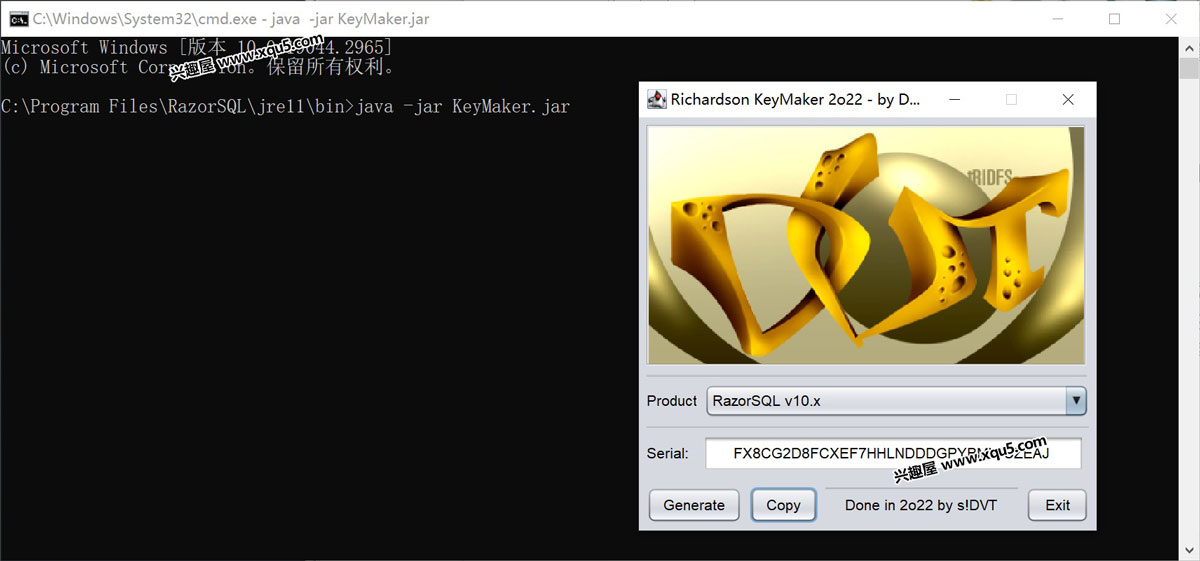
Task: Click the cmd.exe window title text
Action: pyautogui.click(x=233, y=18)
